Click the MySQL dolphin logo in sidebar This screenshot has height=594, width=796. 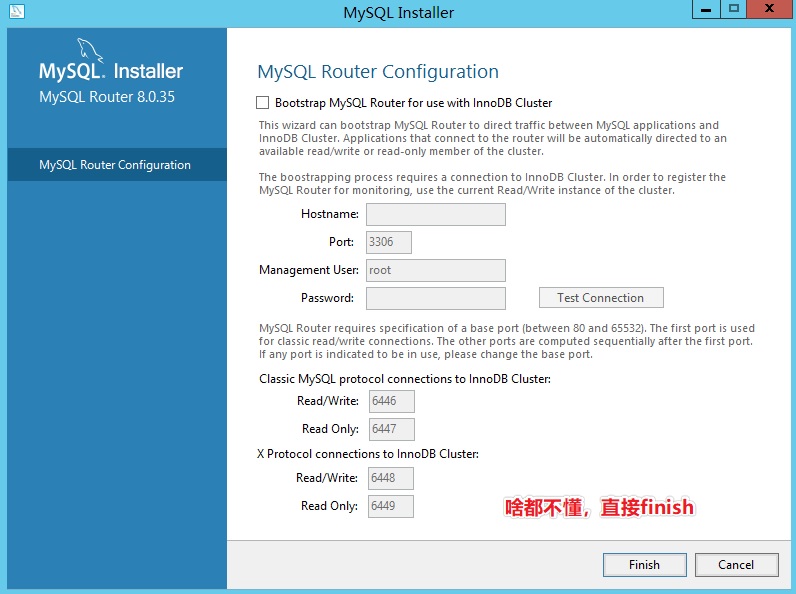(x=90, y=51)
